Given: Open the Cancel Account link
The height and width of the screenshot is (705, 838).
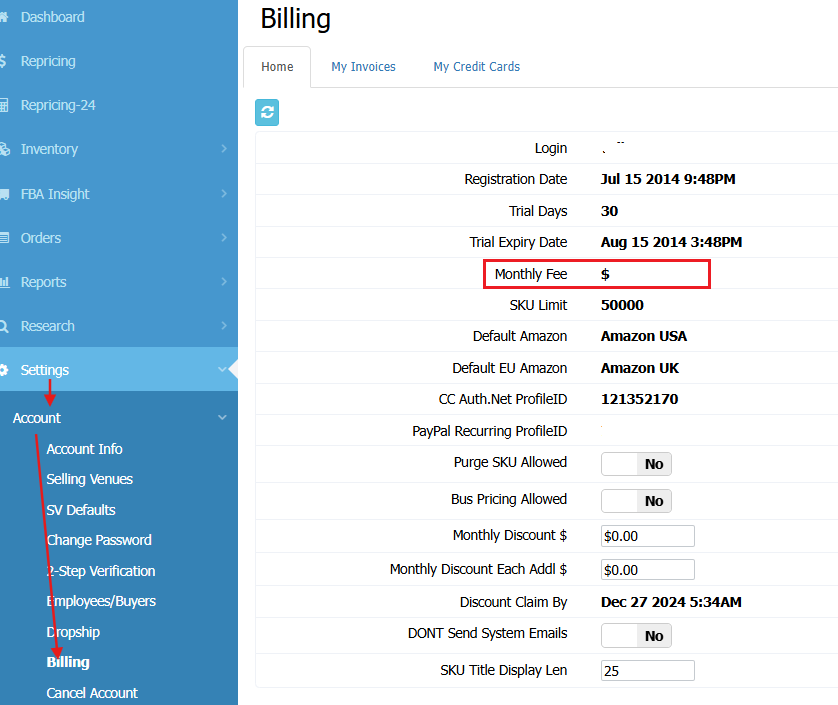Looking at the screenshot, I should click(92, 693).
